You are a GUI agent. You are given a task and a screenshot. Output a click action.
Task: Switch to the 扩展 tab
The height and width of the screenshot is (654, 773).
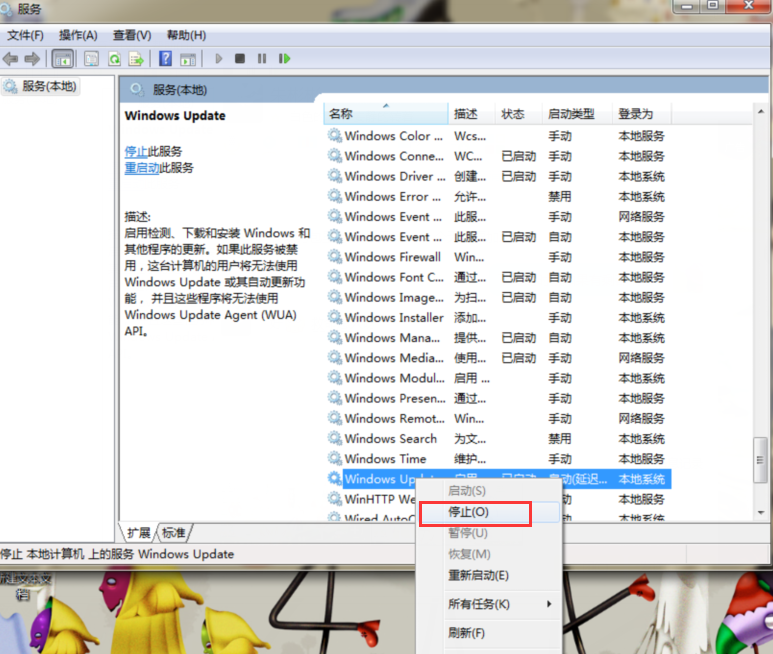pos(139,533)
